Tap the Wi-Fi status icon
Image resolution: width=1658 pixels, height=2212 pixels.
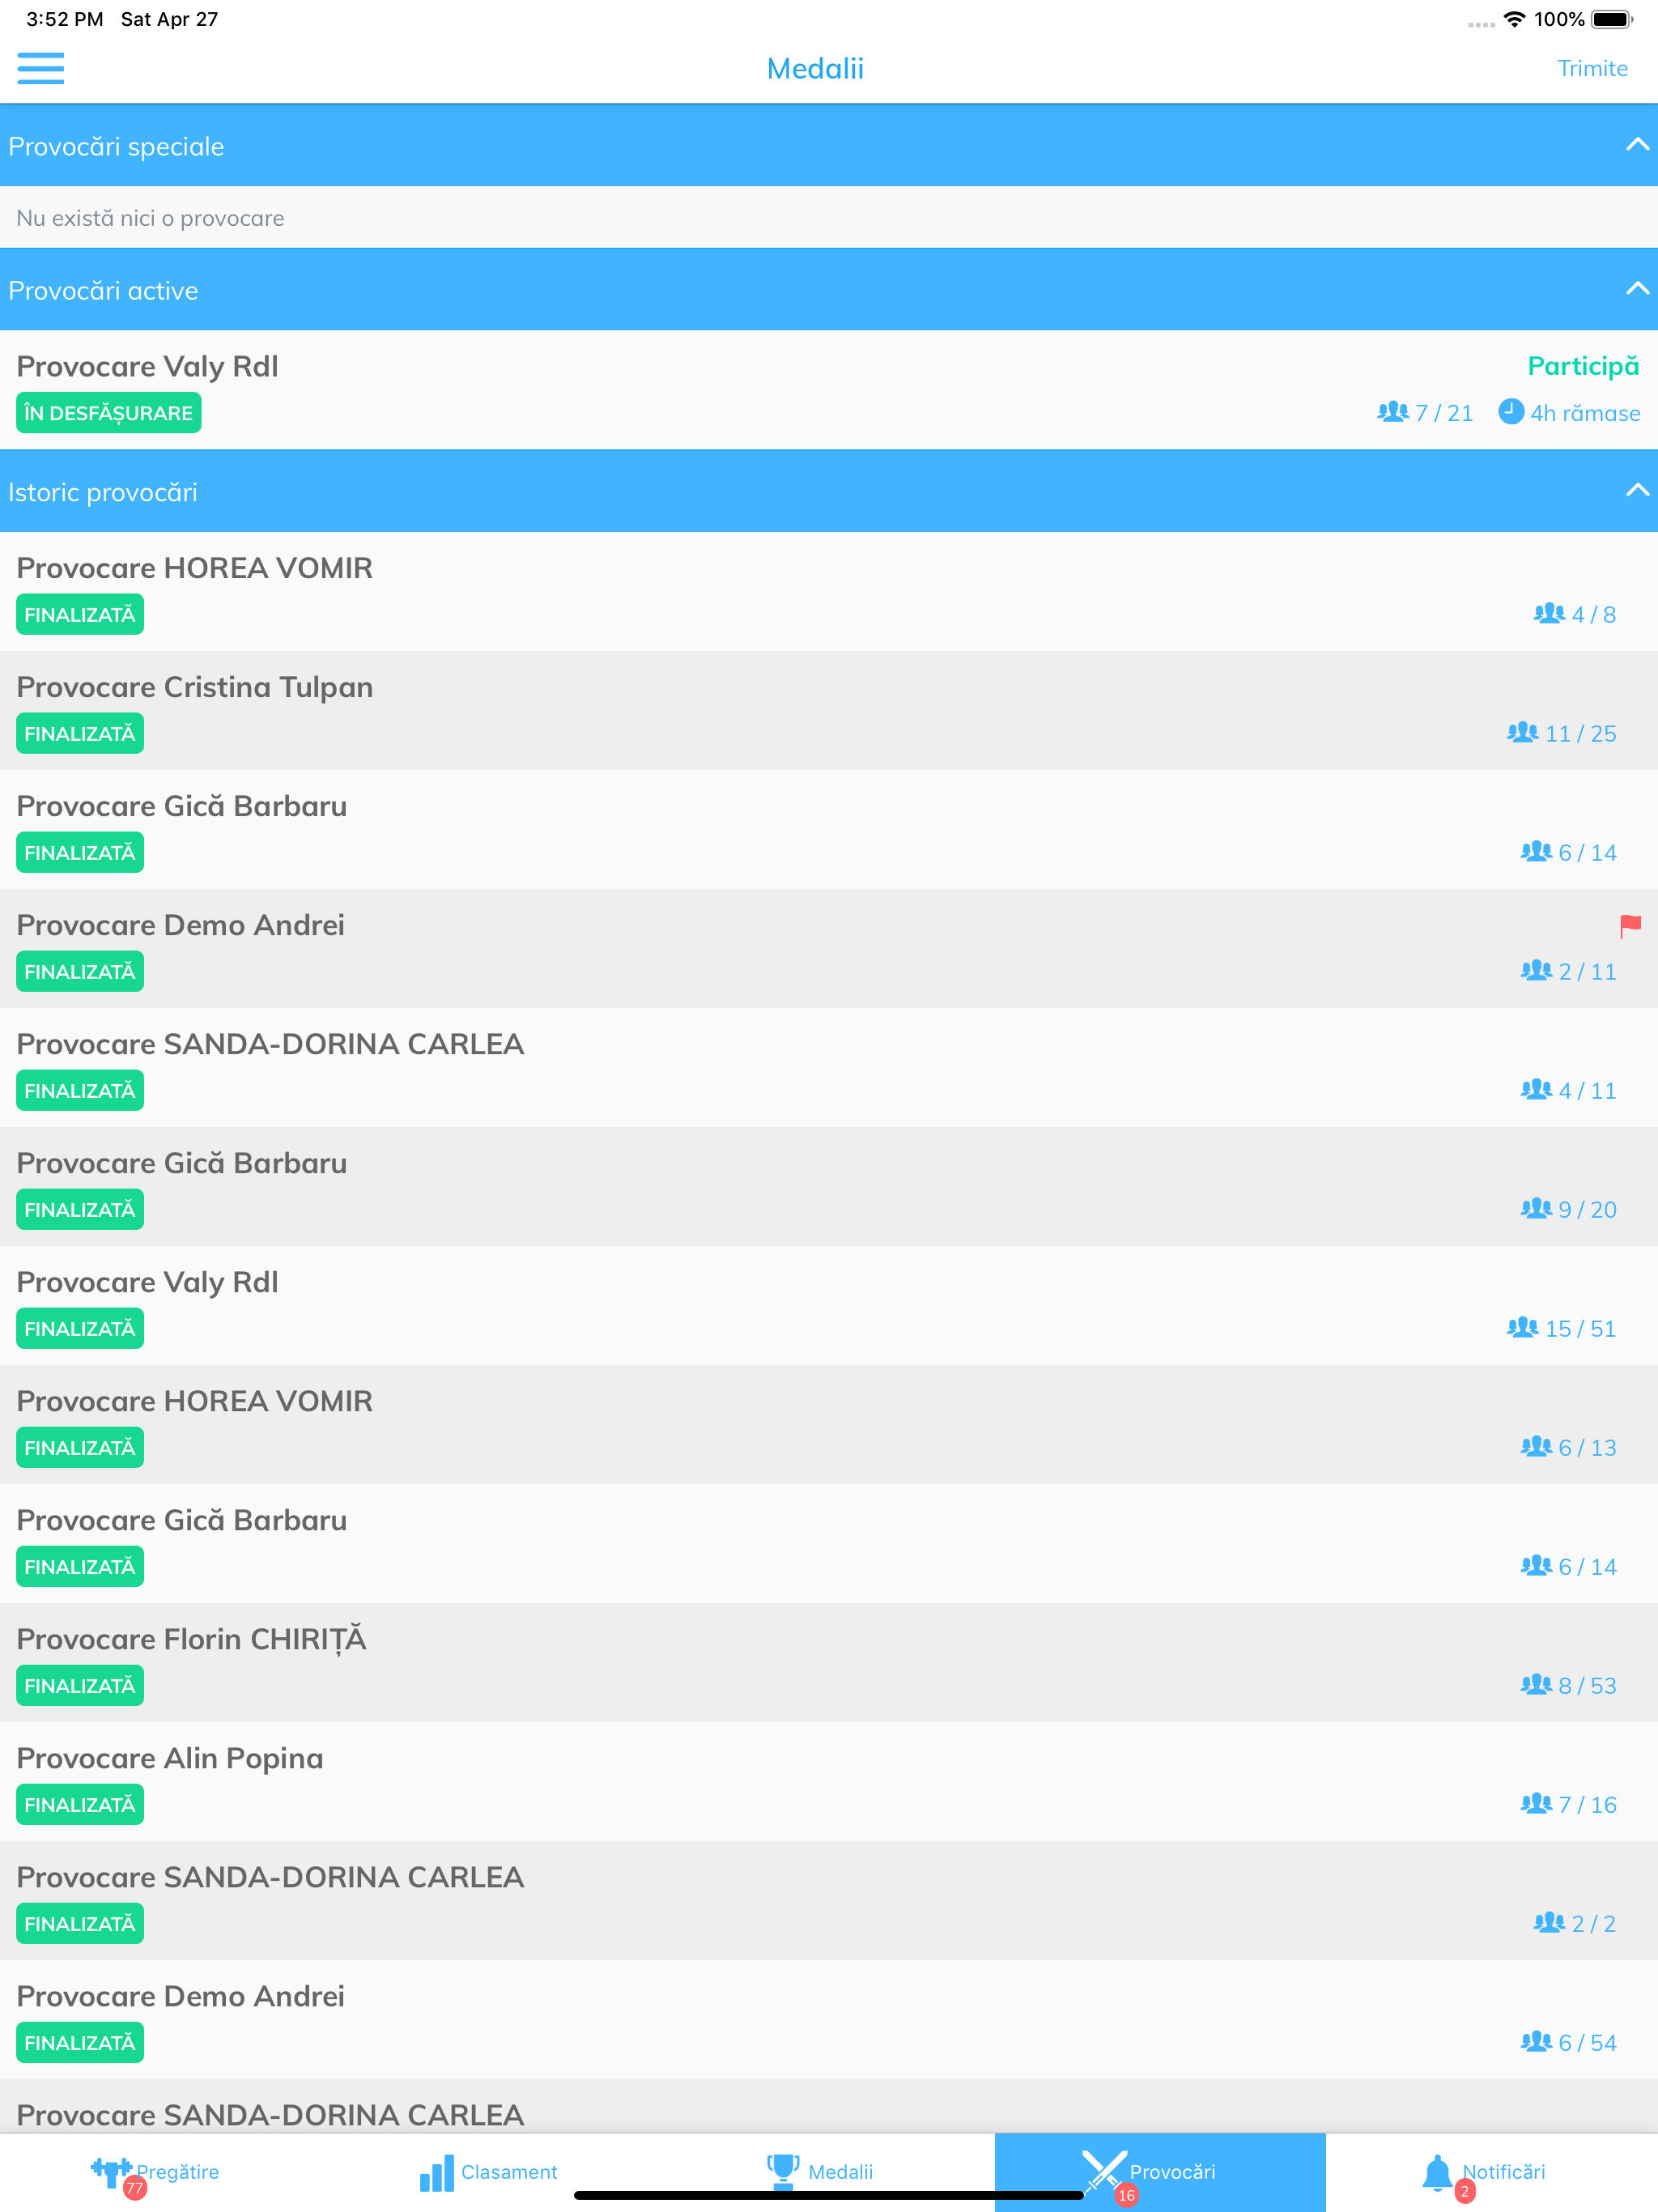(x=1514, y=19)
